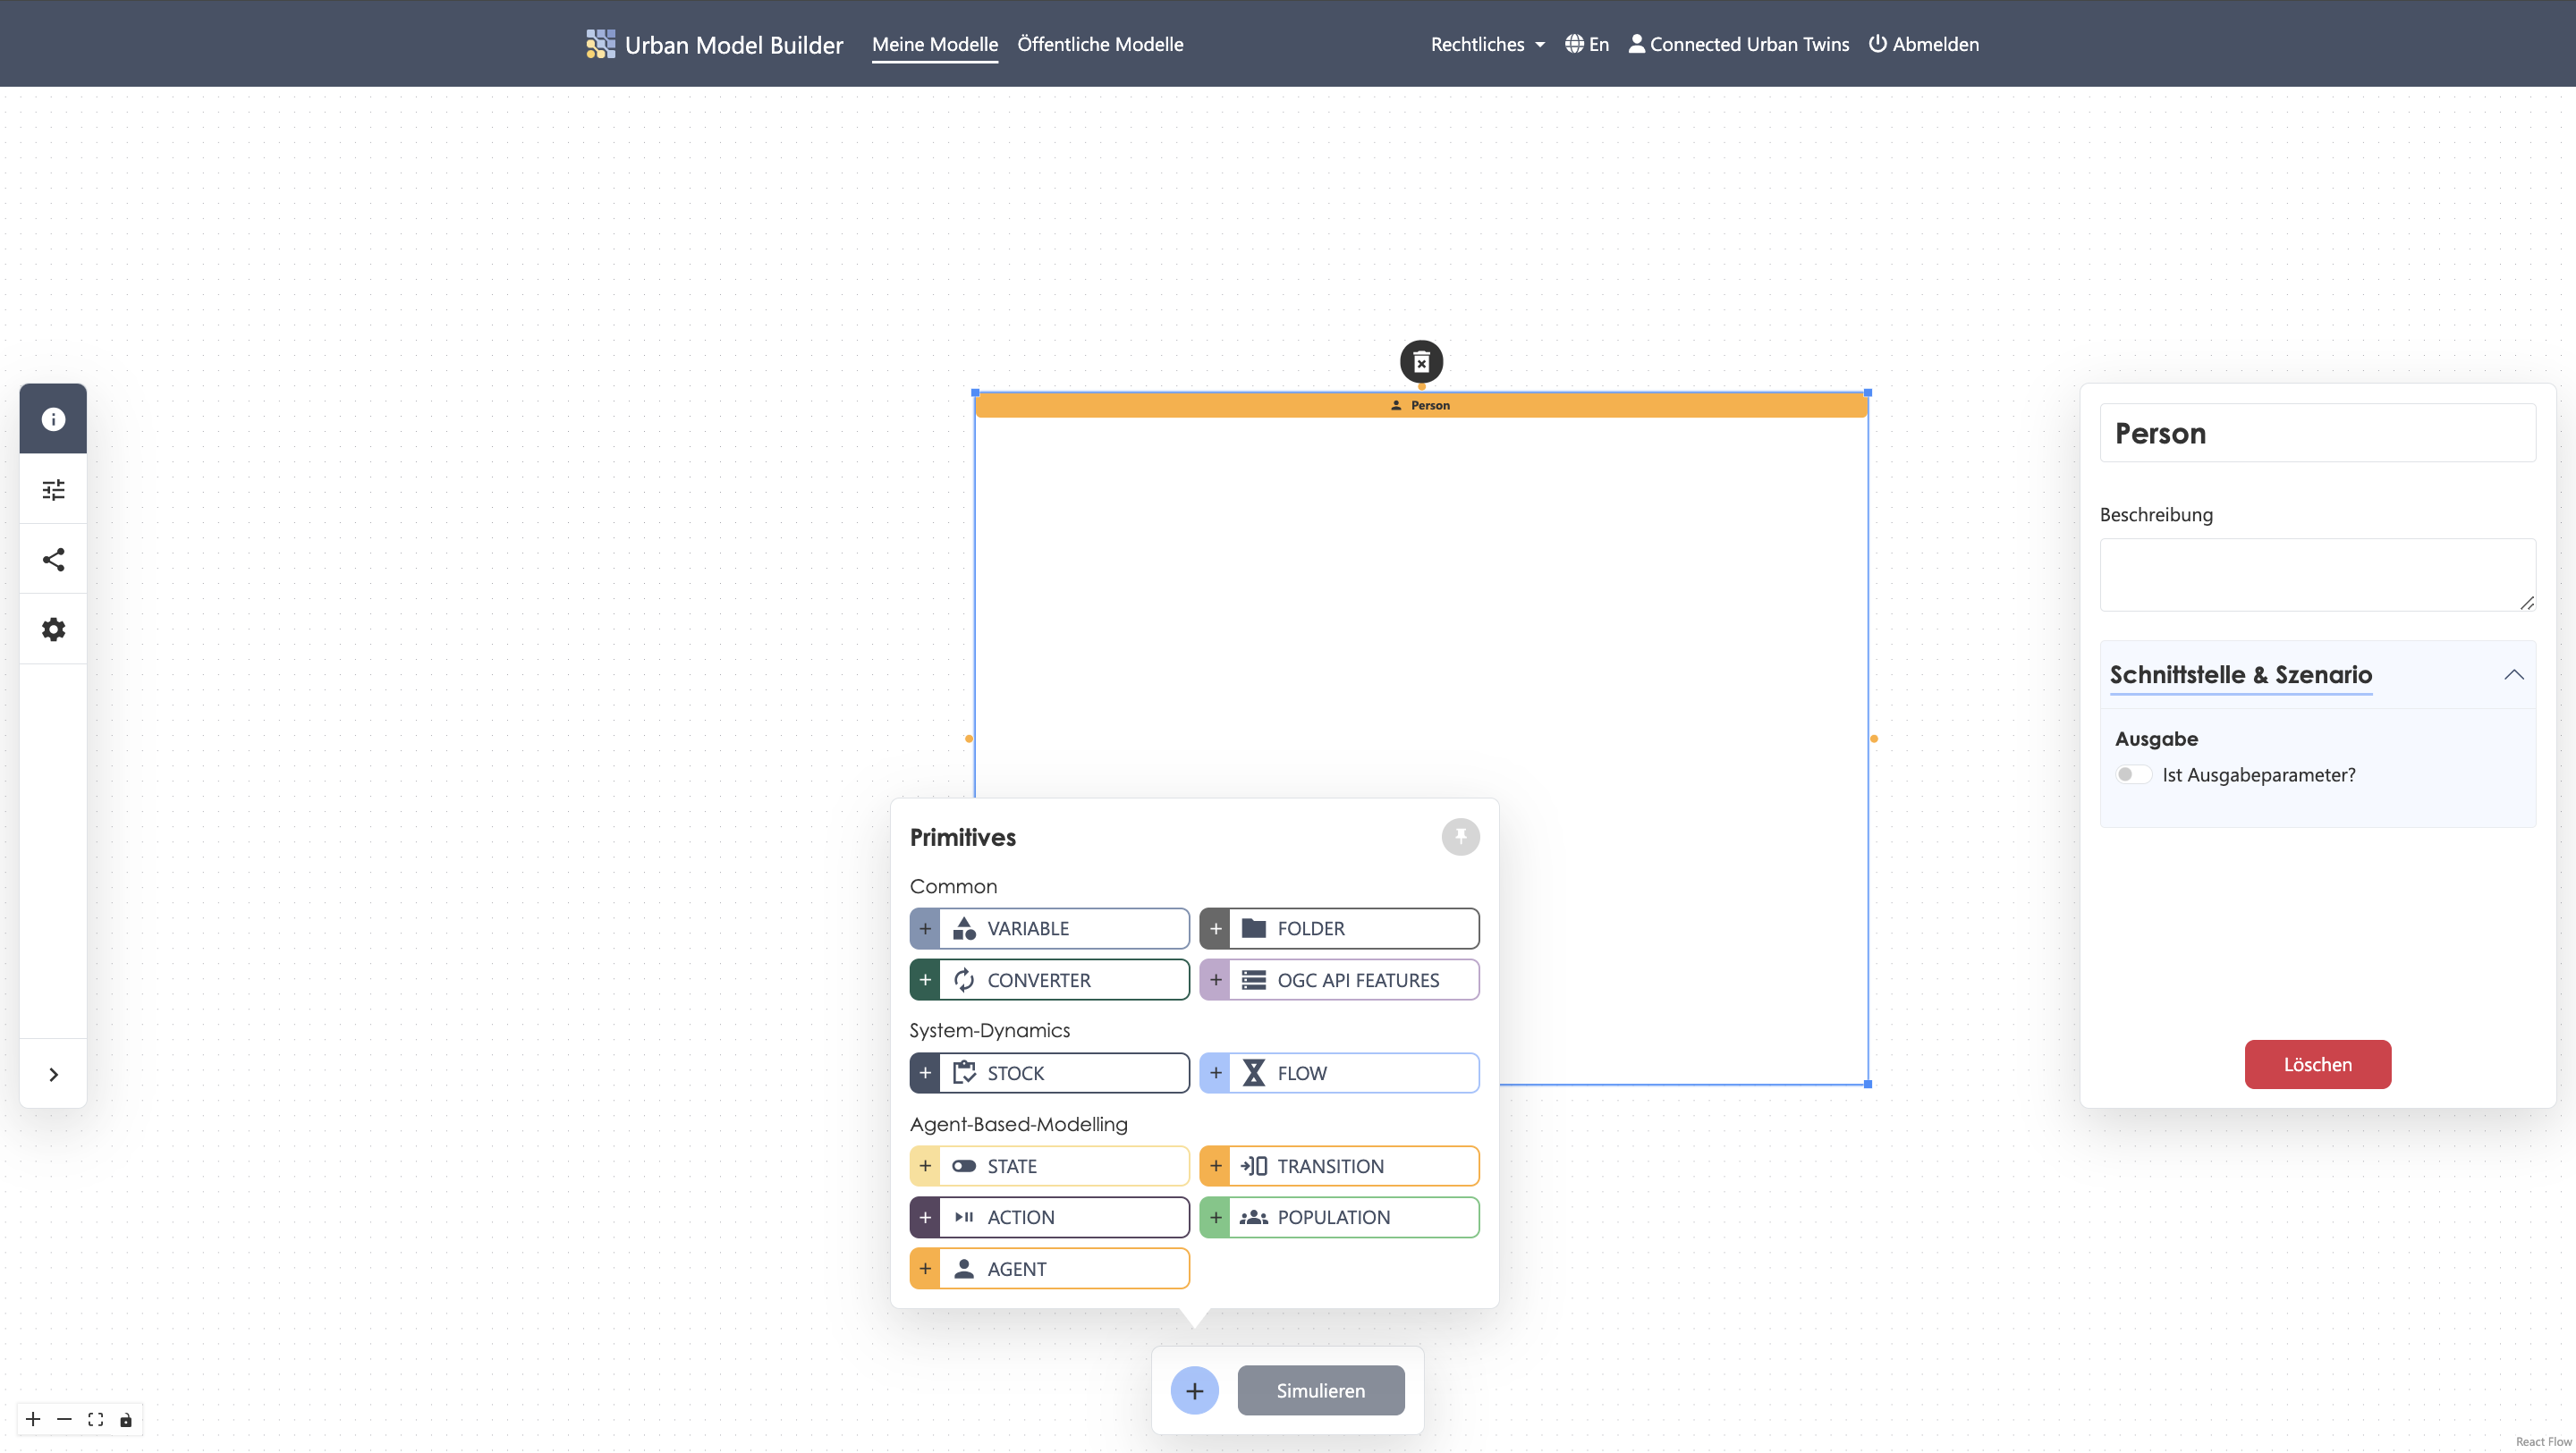The height and width of the screenshot is (1453, 2576).
Task: Click the round blue add-primitive button
Action: pyautogui.click(x=1194, y=1390)
